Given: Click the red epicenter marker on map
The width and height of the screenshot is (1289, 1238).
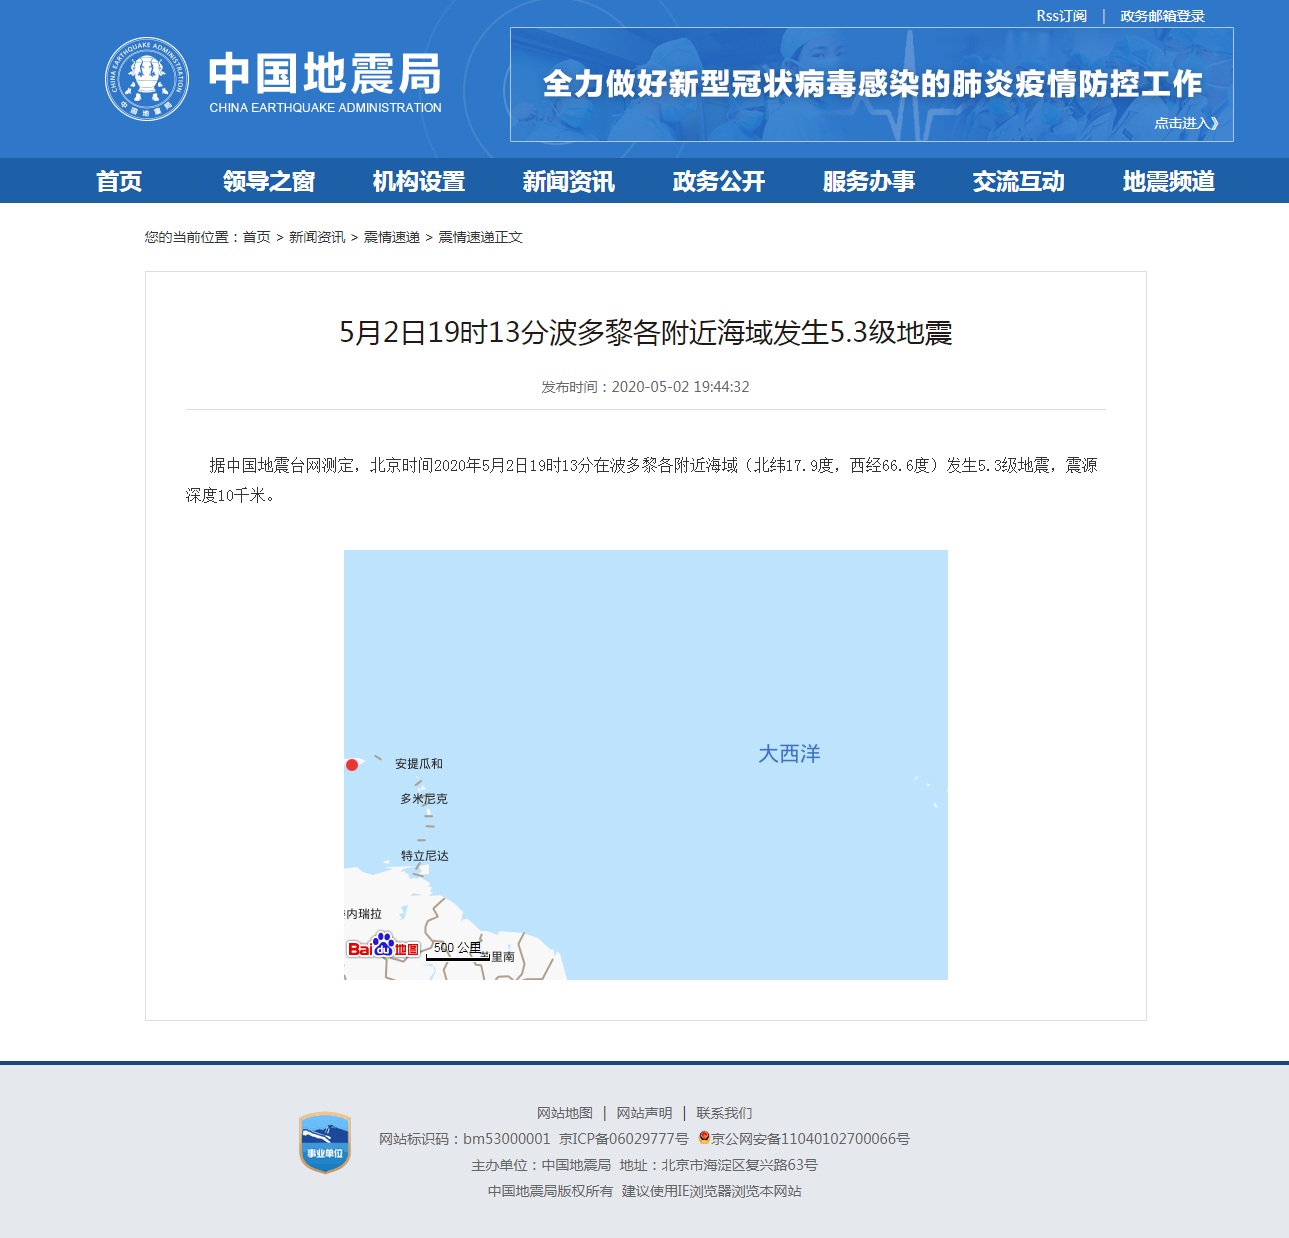Looking at the screenshot, I should 352,765.
